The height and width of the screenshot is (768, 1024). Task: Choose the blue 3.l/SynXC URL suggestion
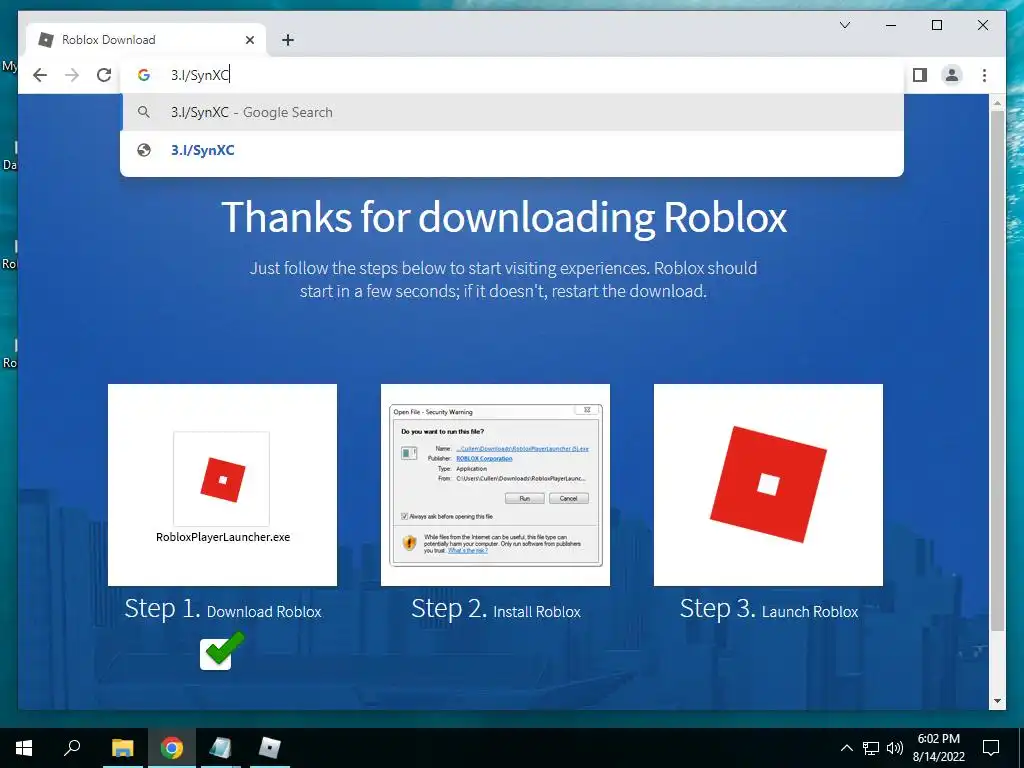pos(513,150)
